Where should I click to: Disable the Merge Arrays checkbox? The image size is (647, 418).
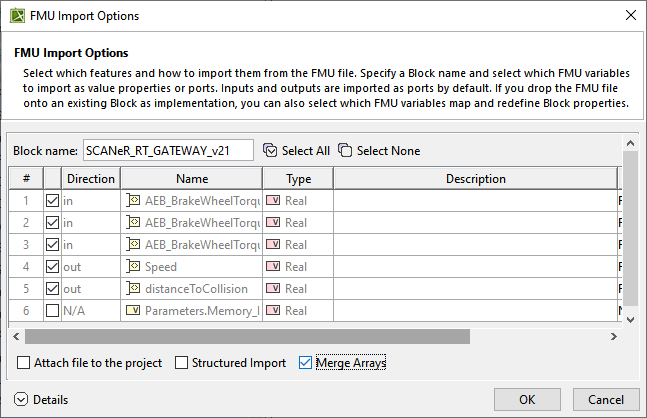[306, 363]
